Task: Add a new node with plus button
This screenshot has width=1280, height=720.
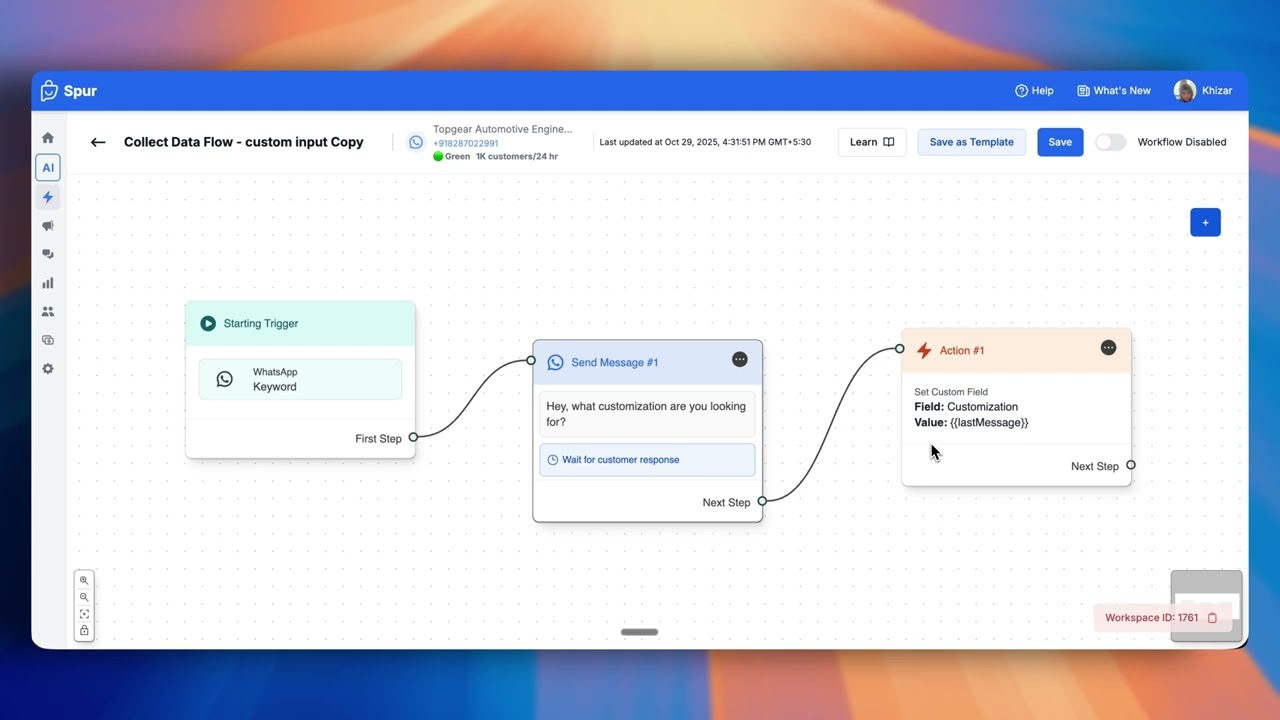Action: [x=1205, y=223]
